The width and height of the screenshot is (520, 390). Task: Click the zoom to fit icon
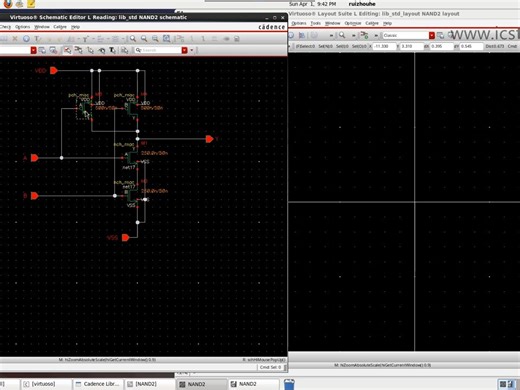pos(167,39)
